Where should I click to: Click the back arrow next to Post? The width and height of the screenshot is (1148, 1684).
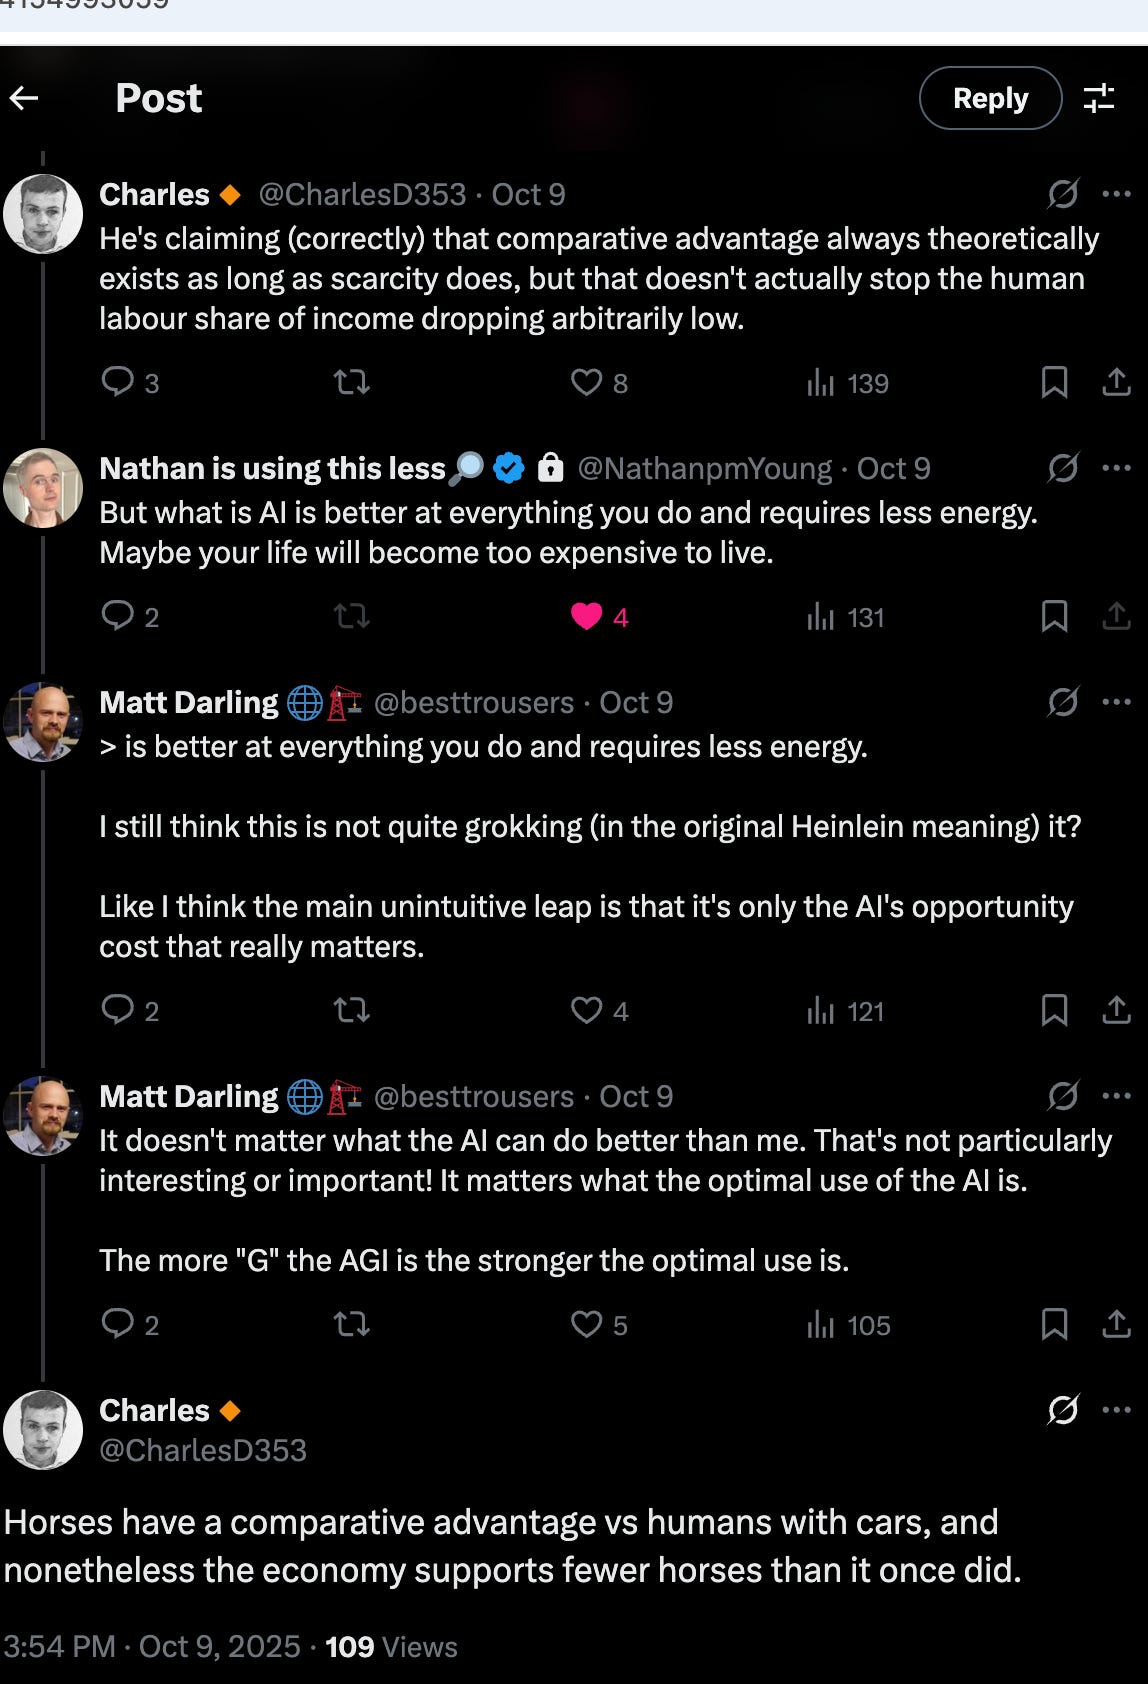click(24, 98)
